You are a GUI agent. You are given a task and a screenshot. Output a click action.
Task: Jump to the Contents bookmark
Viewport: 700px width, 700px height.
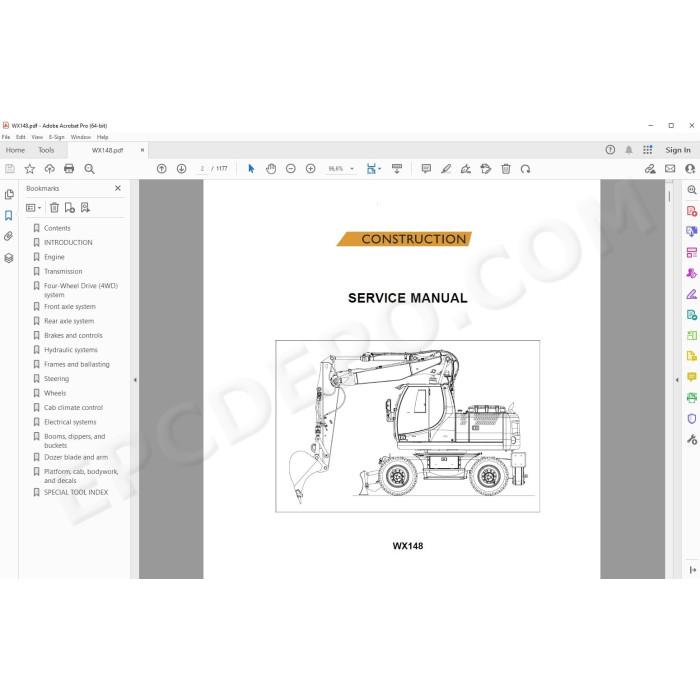pyautogui.click(x=57, y=228)
